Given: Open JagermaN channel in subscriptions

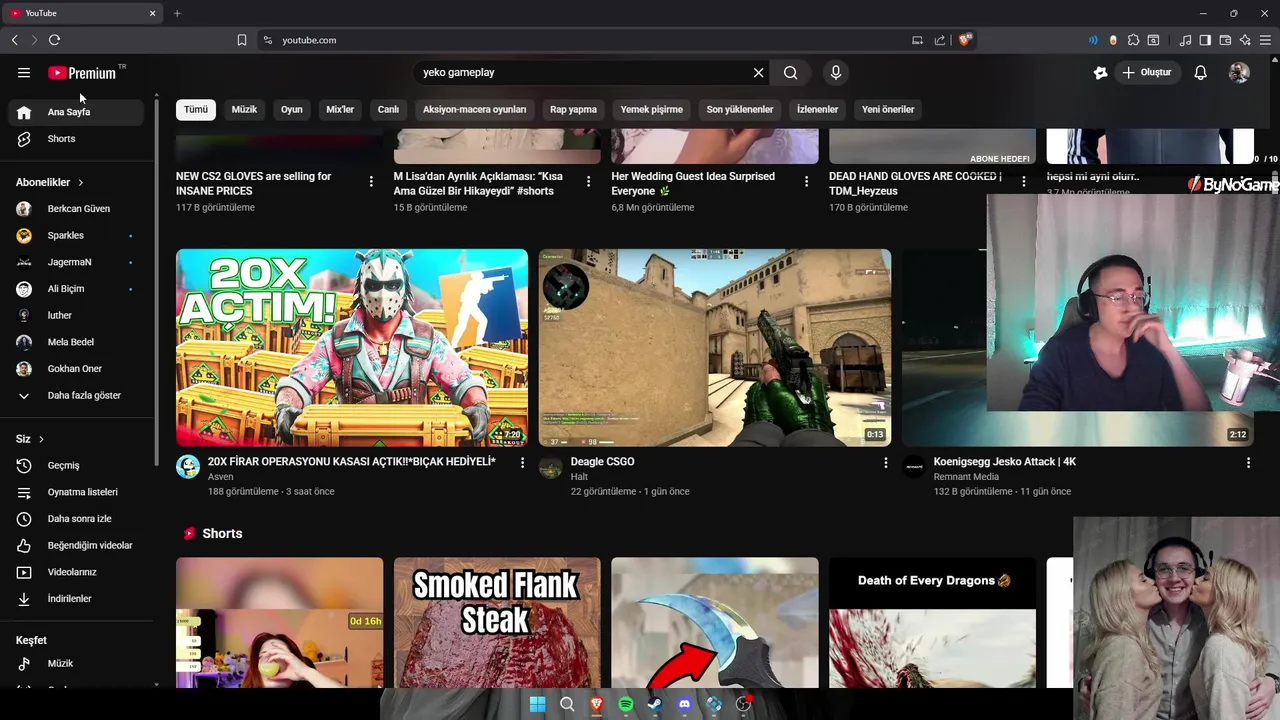Looking at the screenshot, I should (x=77, y=262).
